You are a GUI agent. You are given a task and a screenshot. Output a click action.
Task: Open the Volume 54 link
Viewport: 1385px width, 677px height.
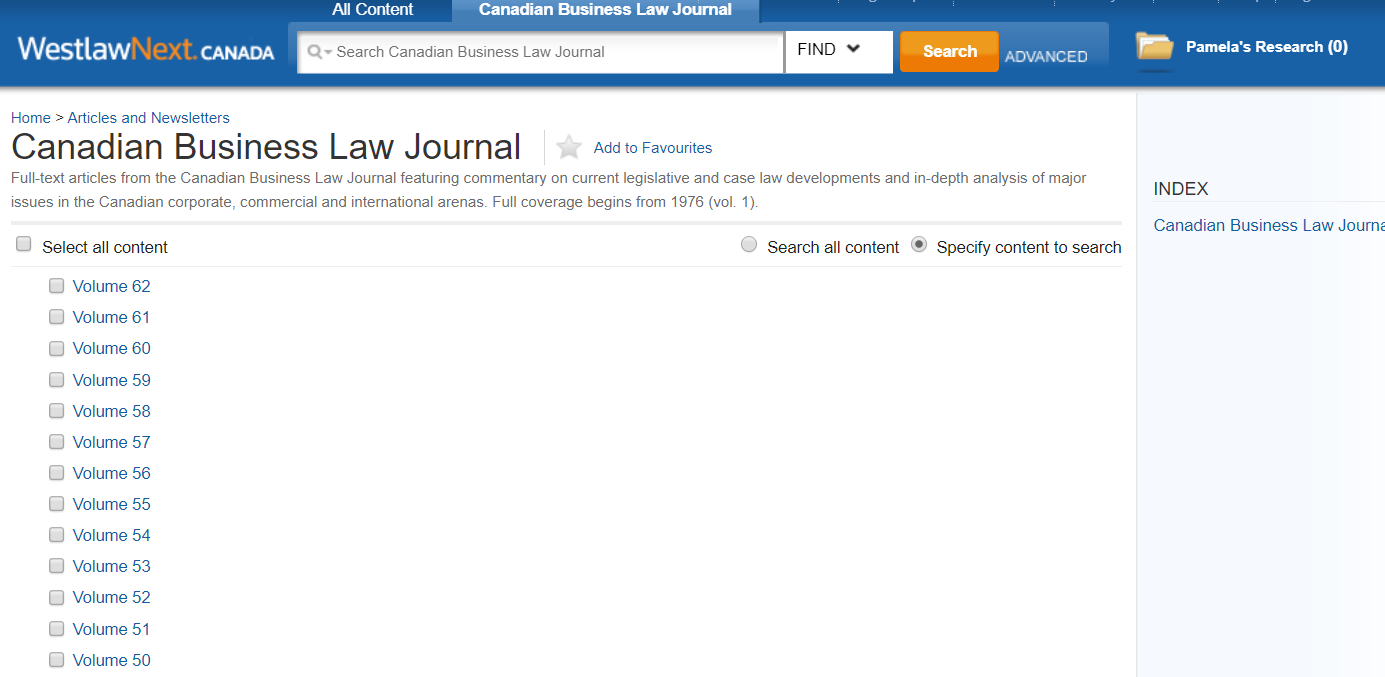[x=112, y=535]
